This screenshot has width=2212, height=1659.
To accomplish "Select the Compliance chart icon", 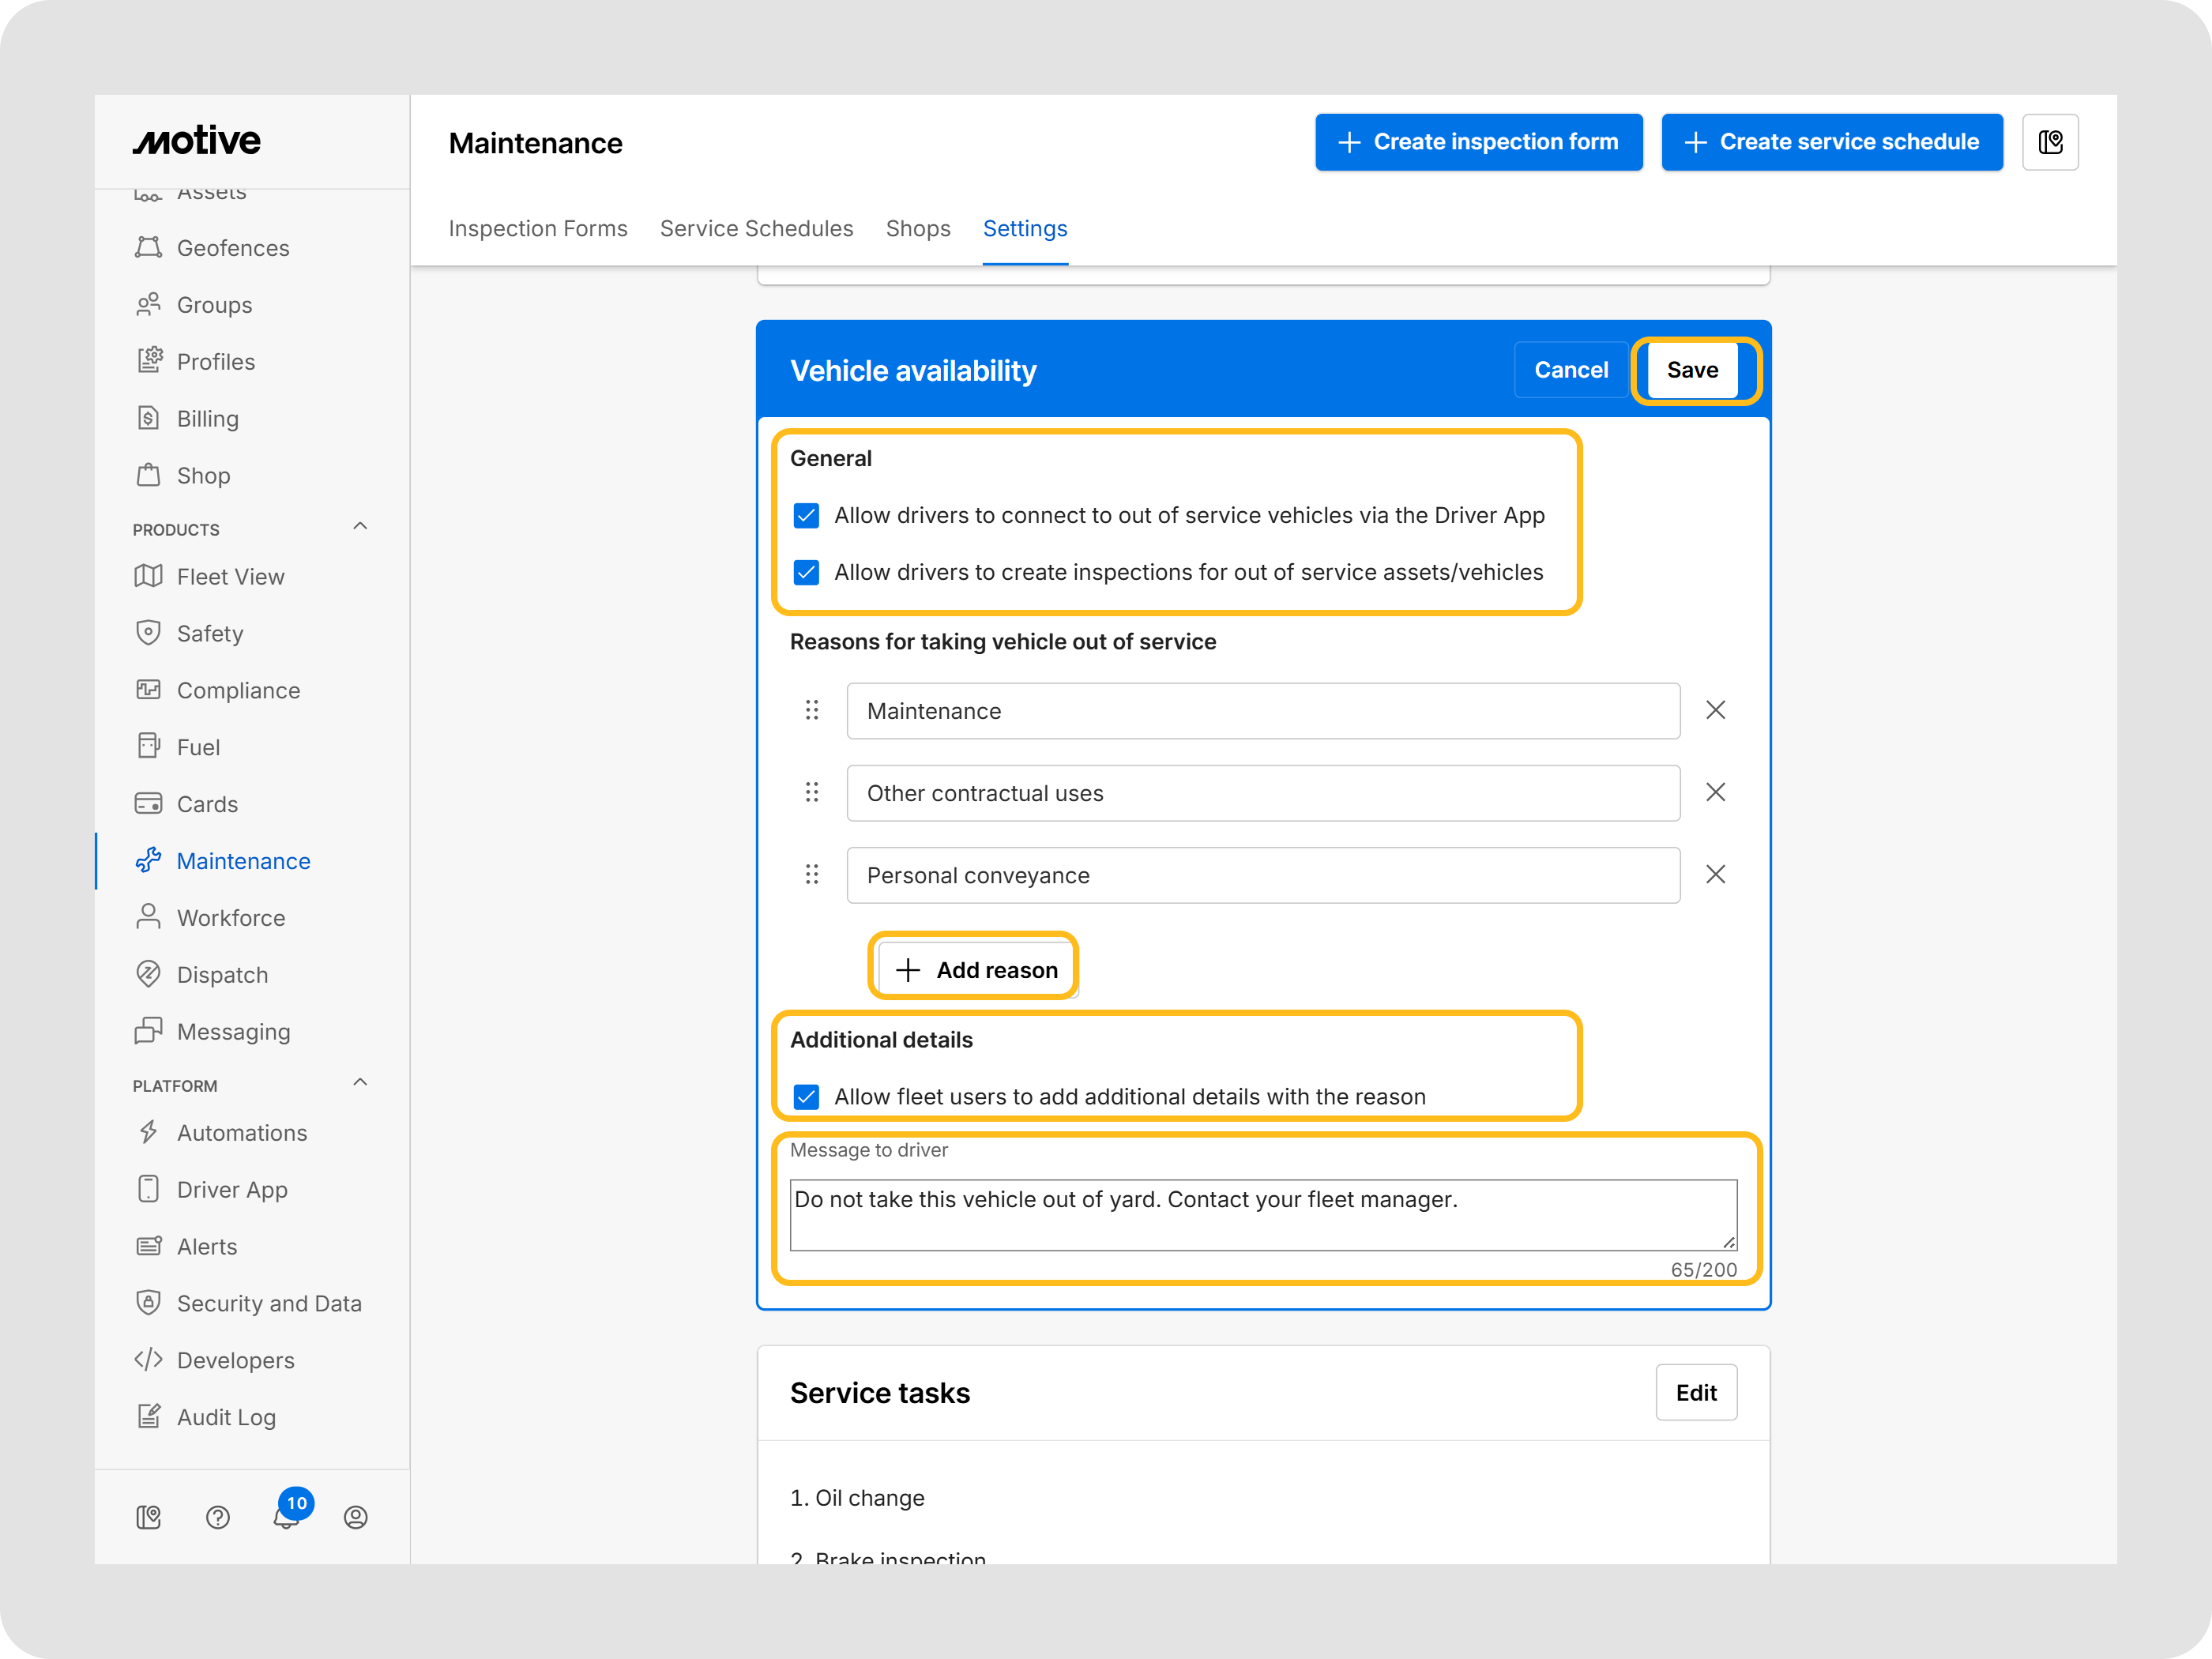I will pyautogui.click(x=148, y=690).
